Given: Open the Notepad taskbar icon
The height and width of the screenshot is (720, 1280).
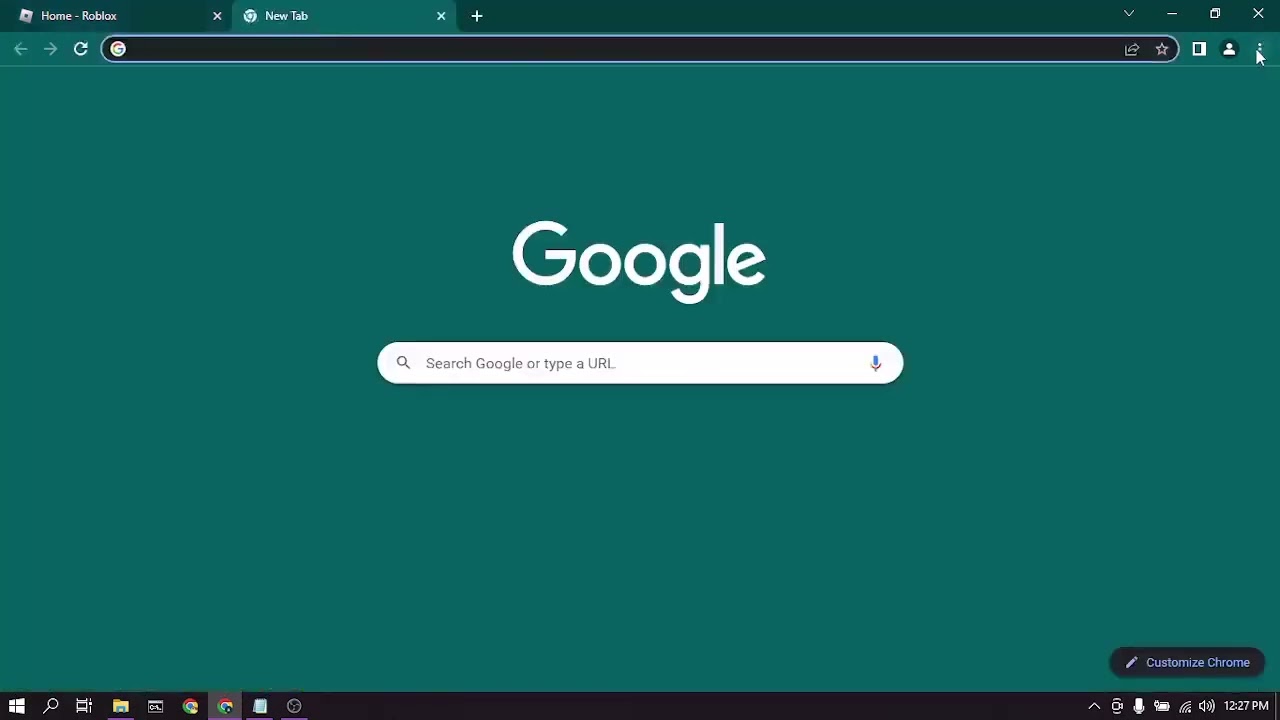Looking at the screenshot, I should pyautogui.click(x=260, y=706).
